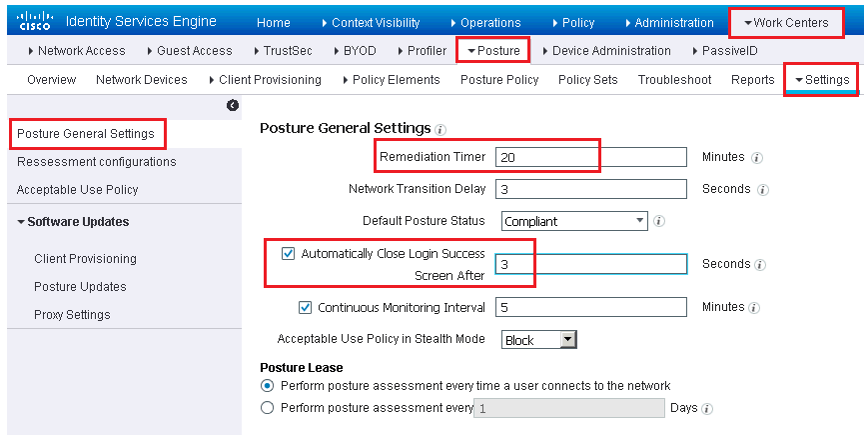
Task: Select radio for posture assessment every time user connects
Action: (x=267, y=385)
